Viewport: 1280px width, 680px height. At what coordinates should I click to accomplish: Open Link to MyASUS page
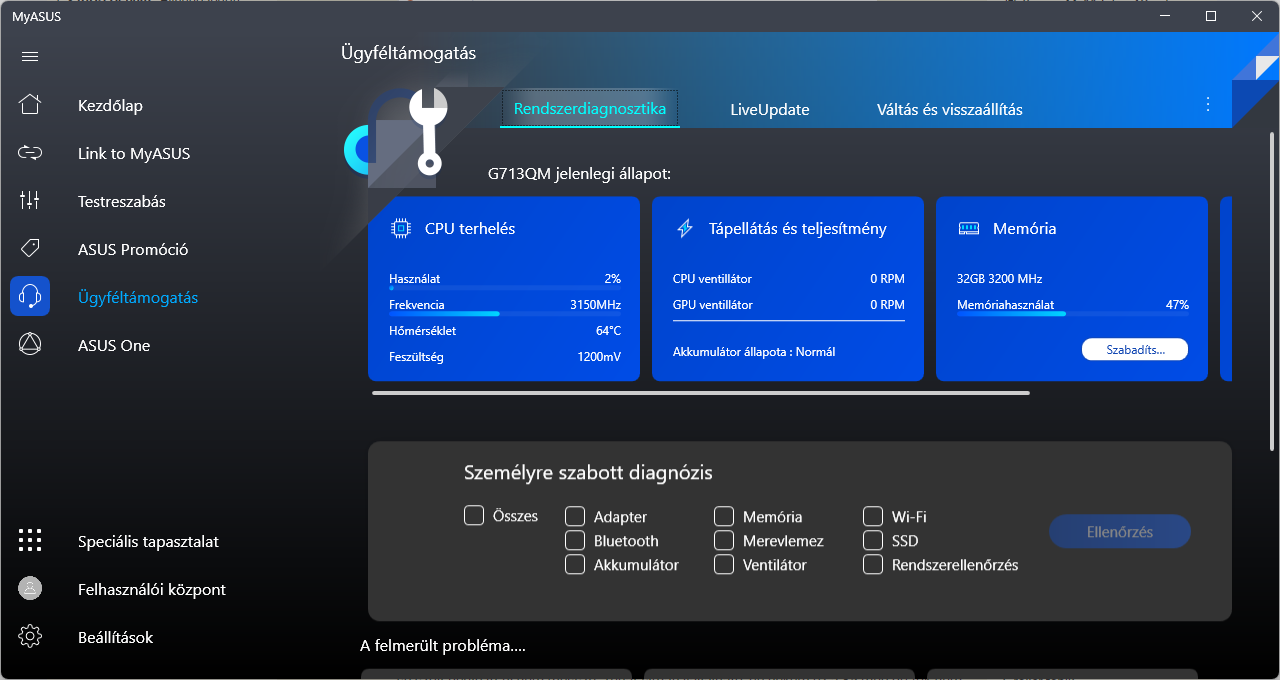(134, 153)
